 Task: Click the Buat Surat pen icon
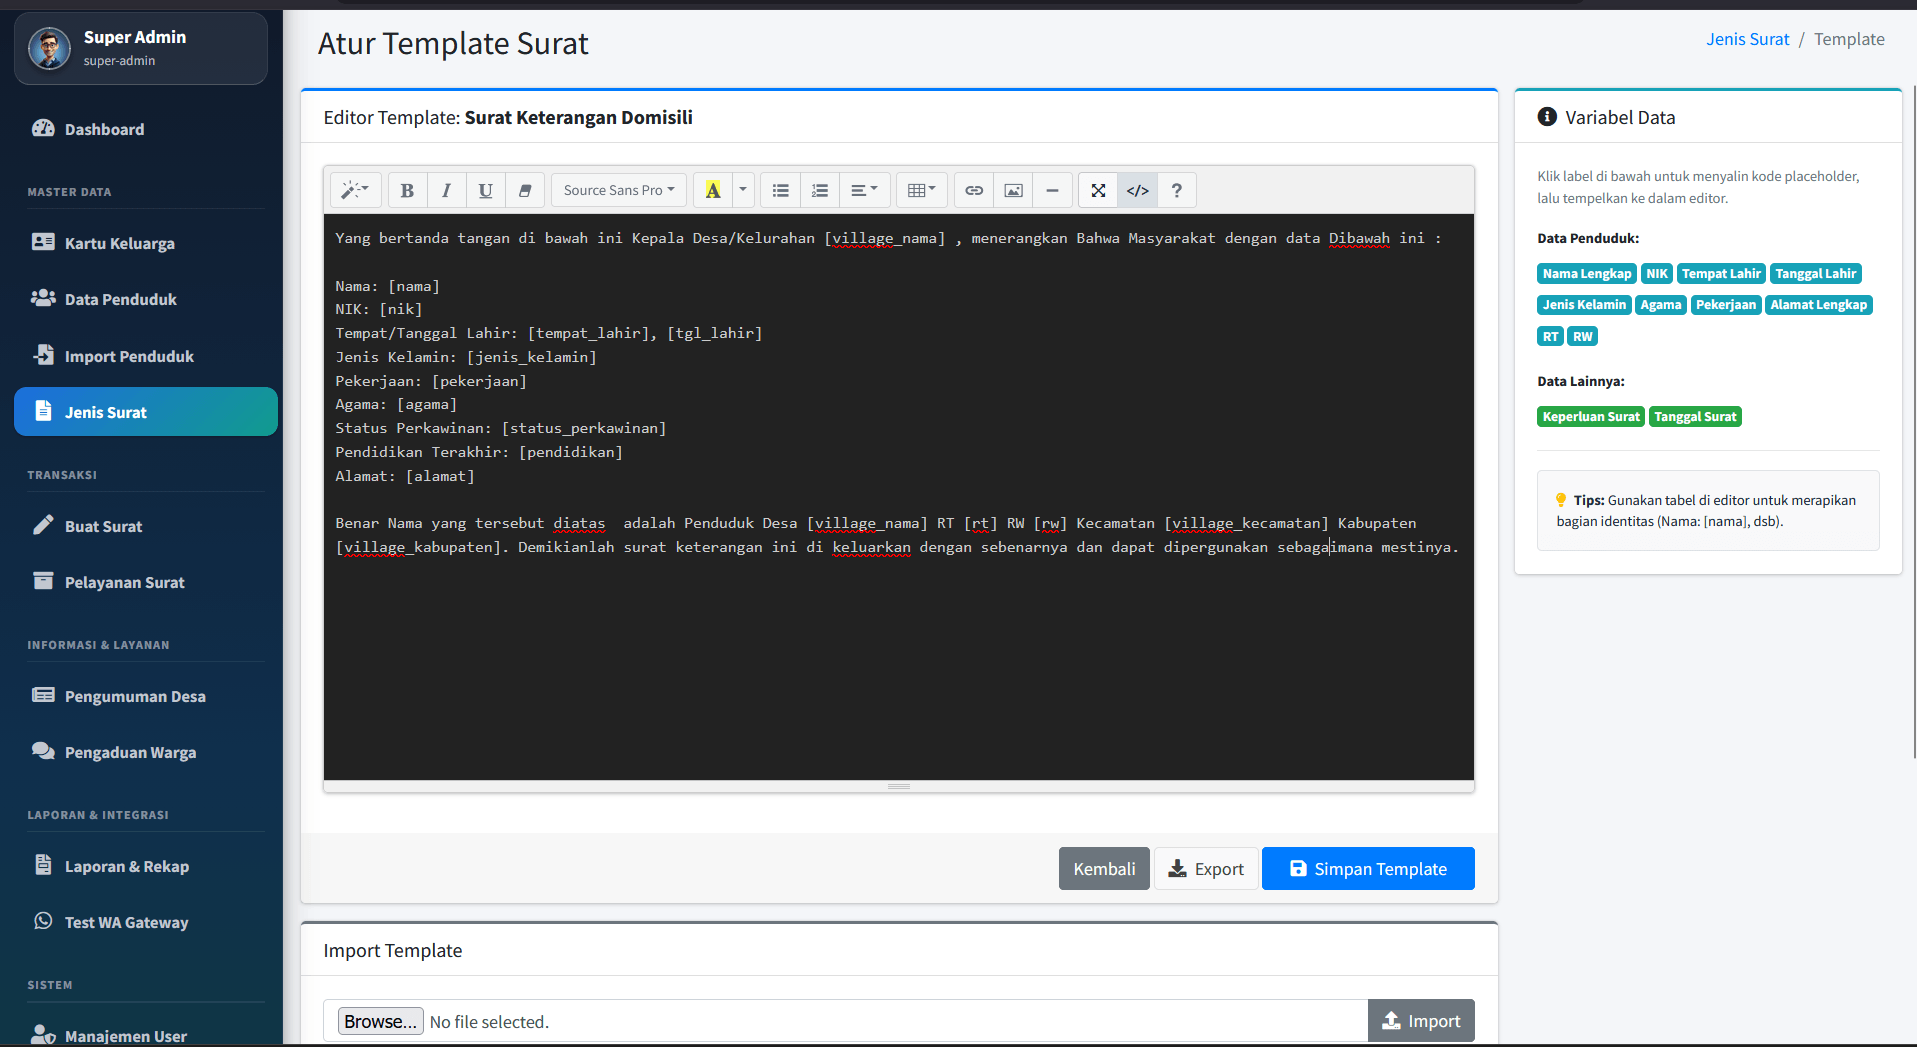[43, 525]
